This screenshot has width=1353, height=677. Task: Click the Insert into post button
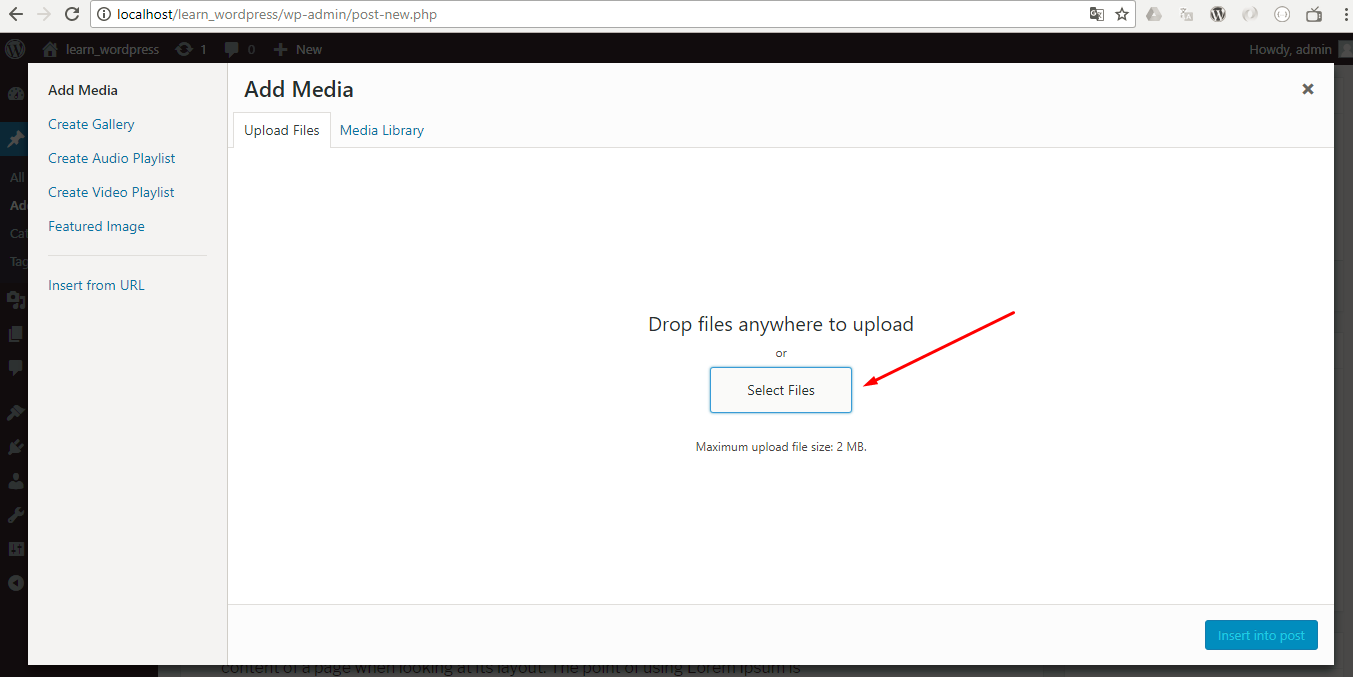(1261, 635)
